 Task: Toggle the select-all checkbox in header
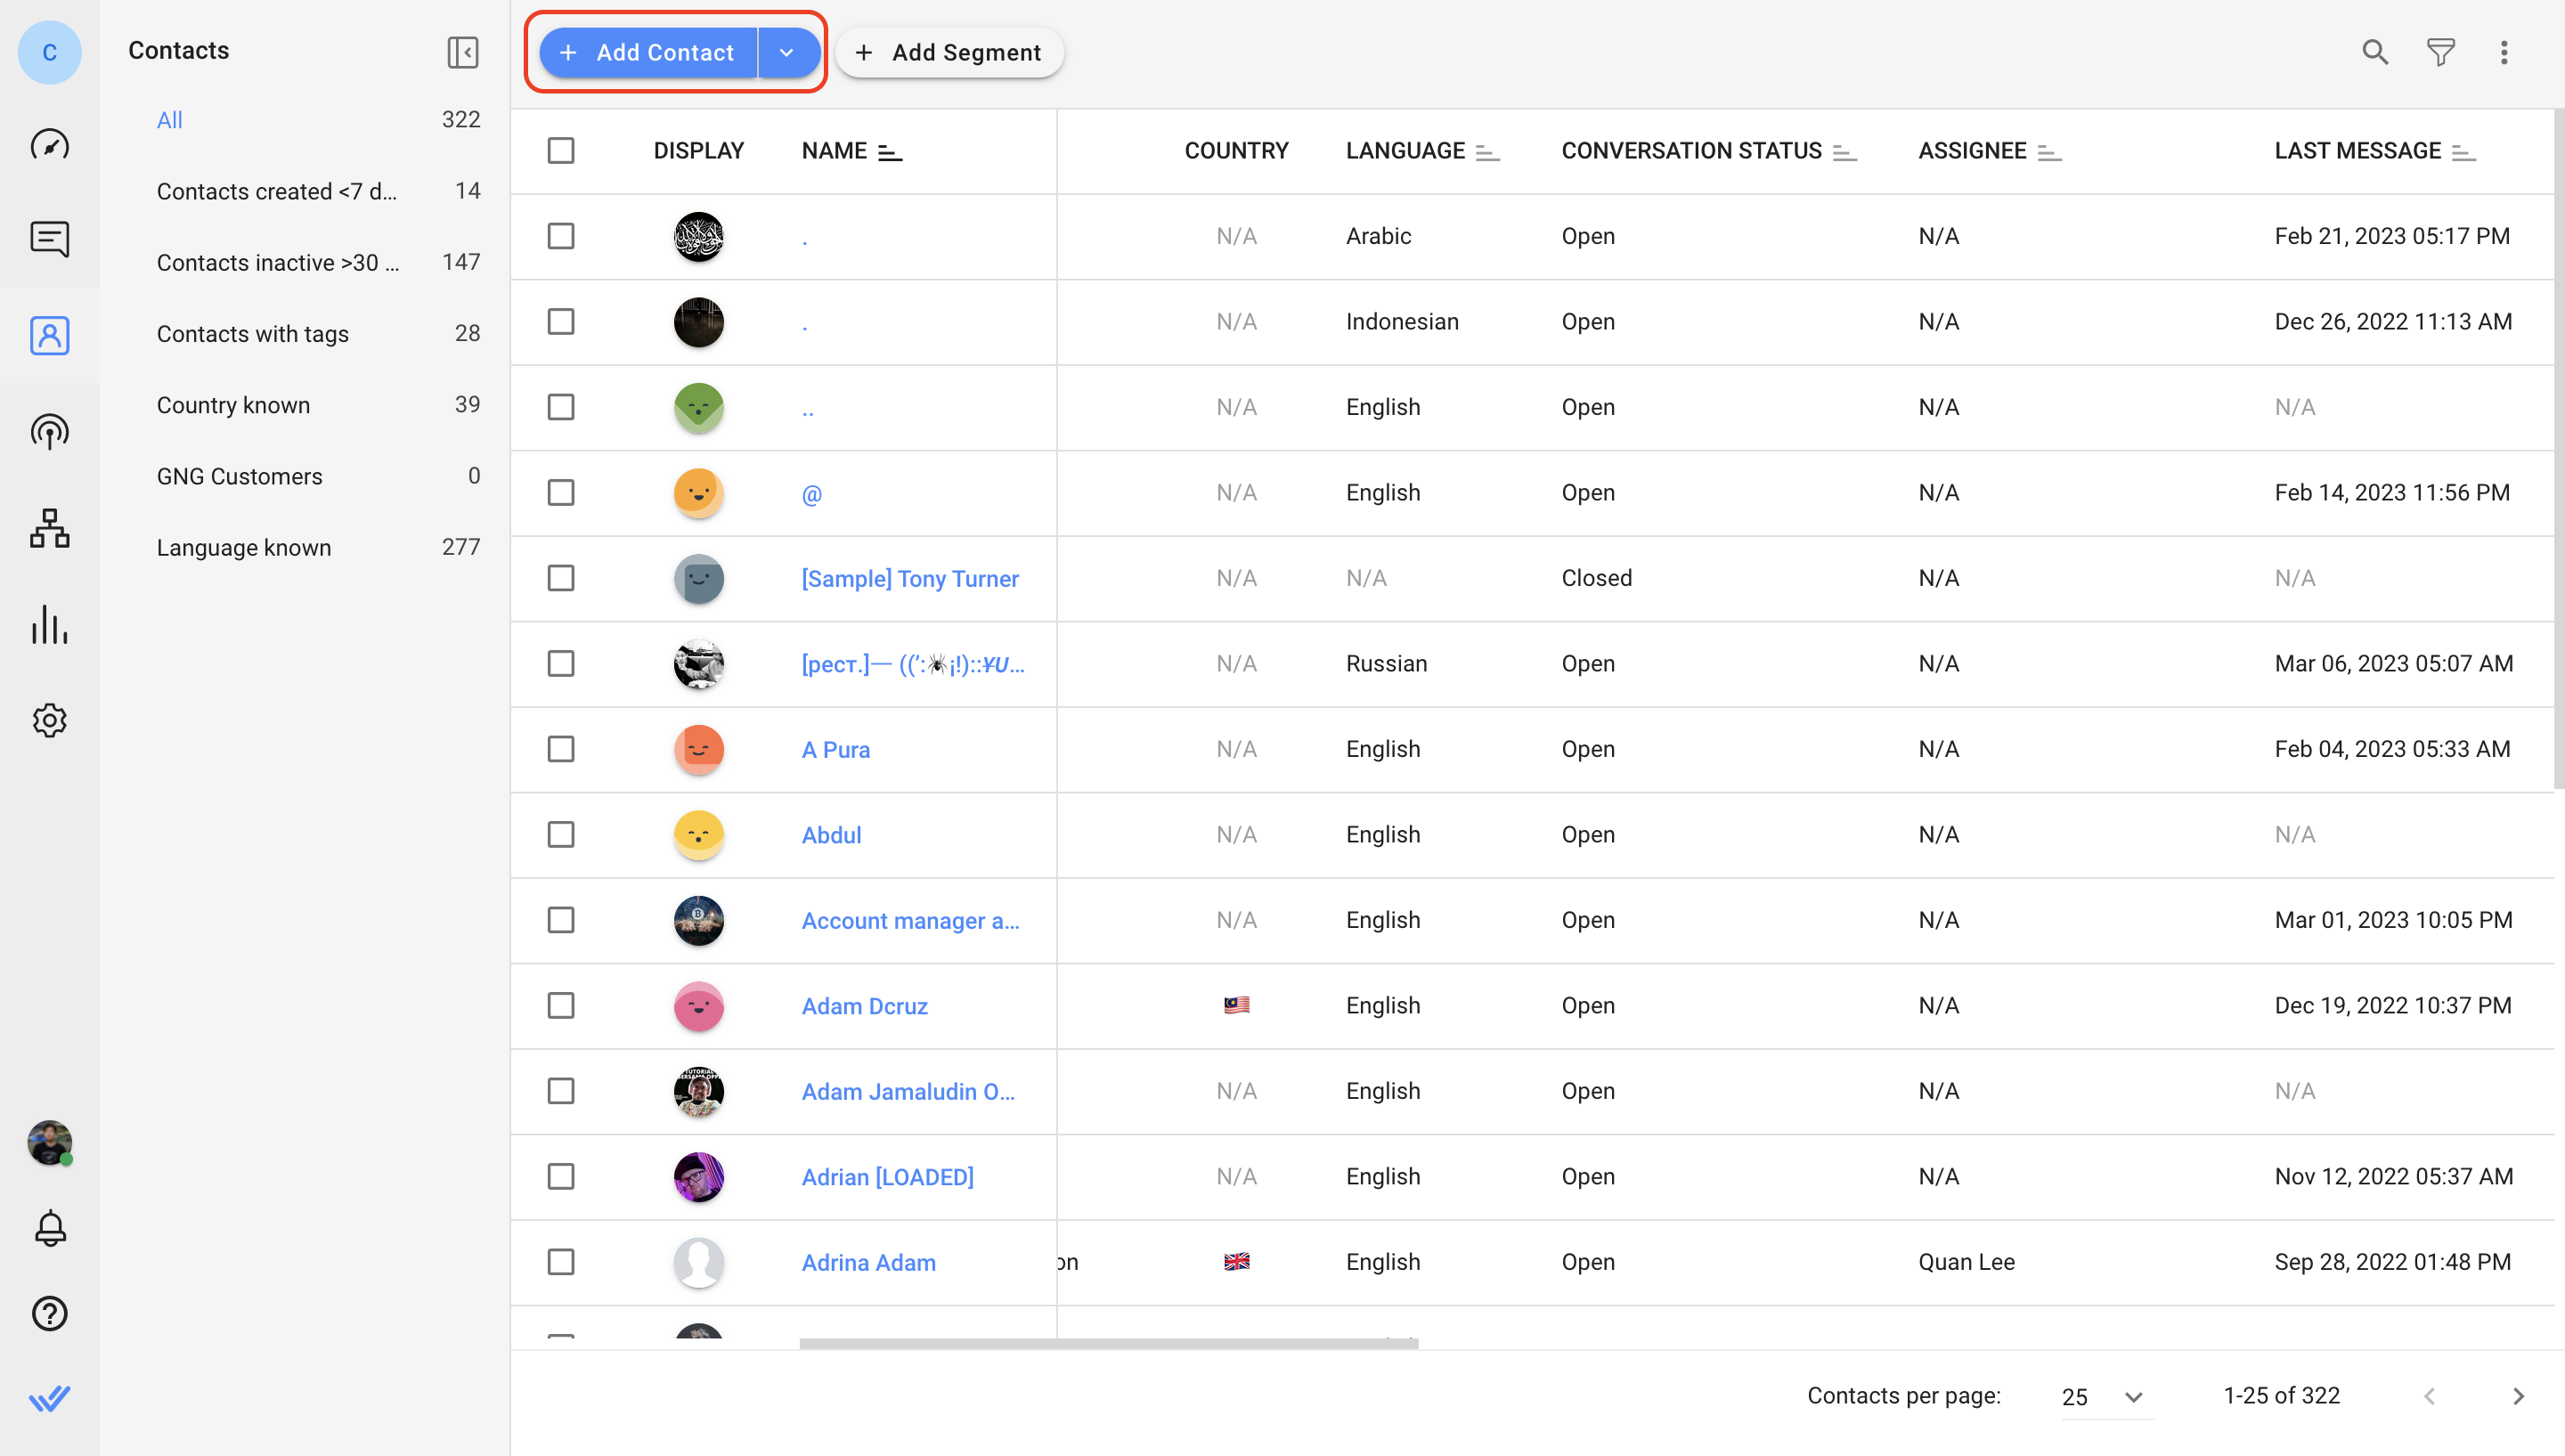(561, 151)
